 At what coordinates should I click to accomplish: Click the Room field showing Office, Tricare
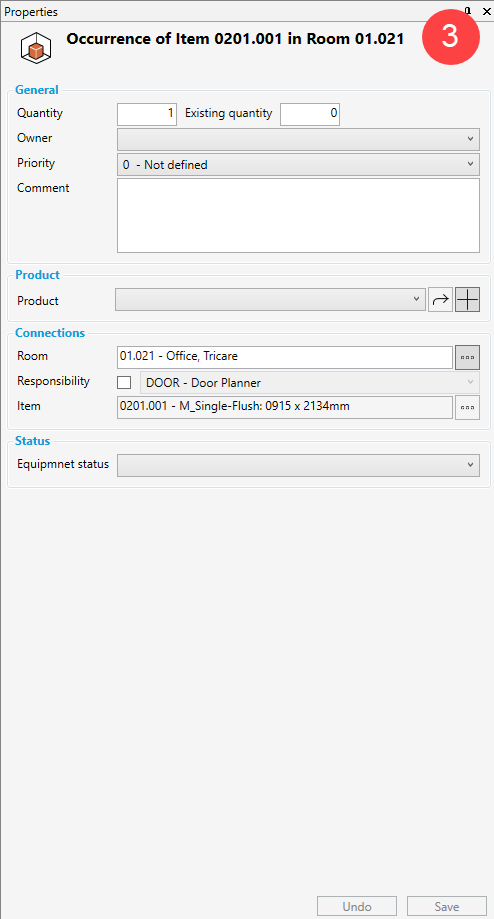285,357
